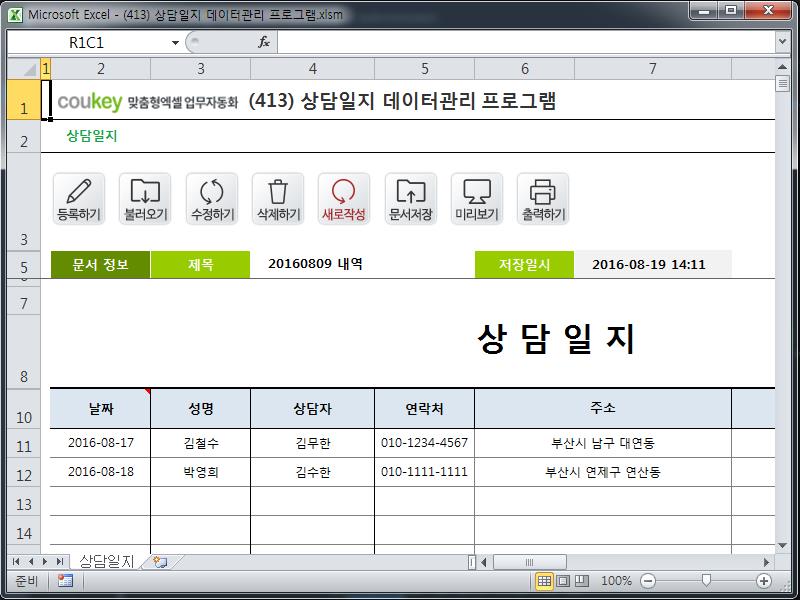Viewport: 800px width, 600px height.
Task: Click the fx insert function icon
Action: [264, 42]
